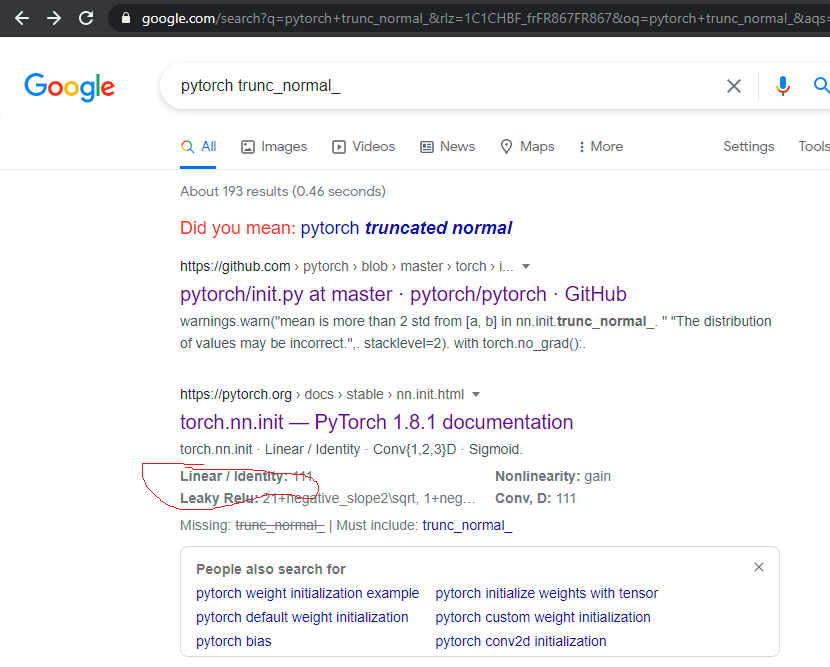Click the Images tab camera icon

(246, 146)
